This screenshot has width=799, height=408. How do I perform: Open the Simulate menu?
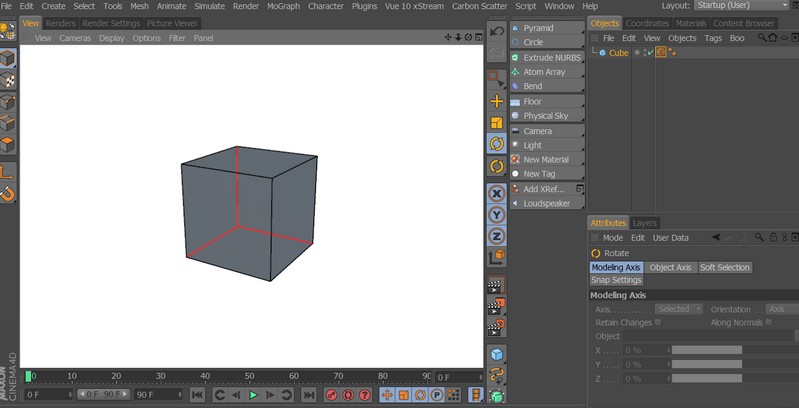(x=209, y=6)
